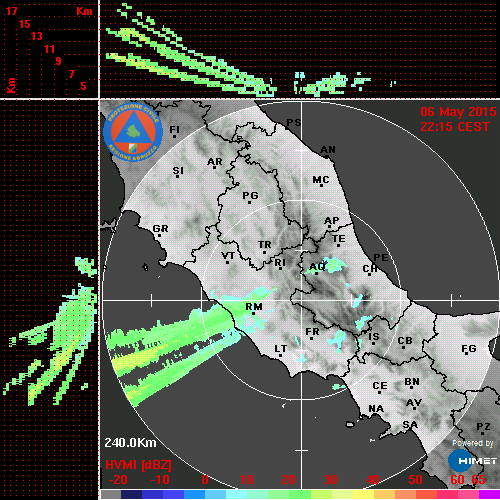This screenshot has width=500, height=500.
Task: Click the "17" altitude label
Action: tap(12, 11)
